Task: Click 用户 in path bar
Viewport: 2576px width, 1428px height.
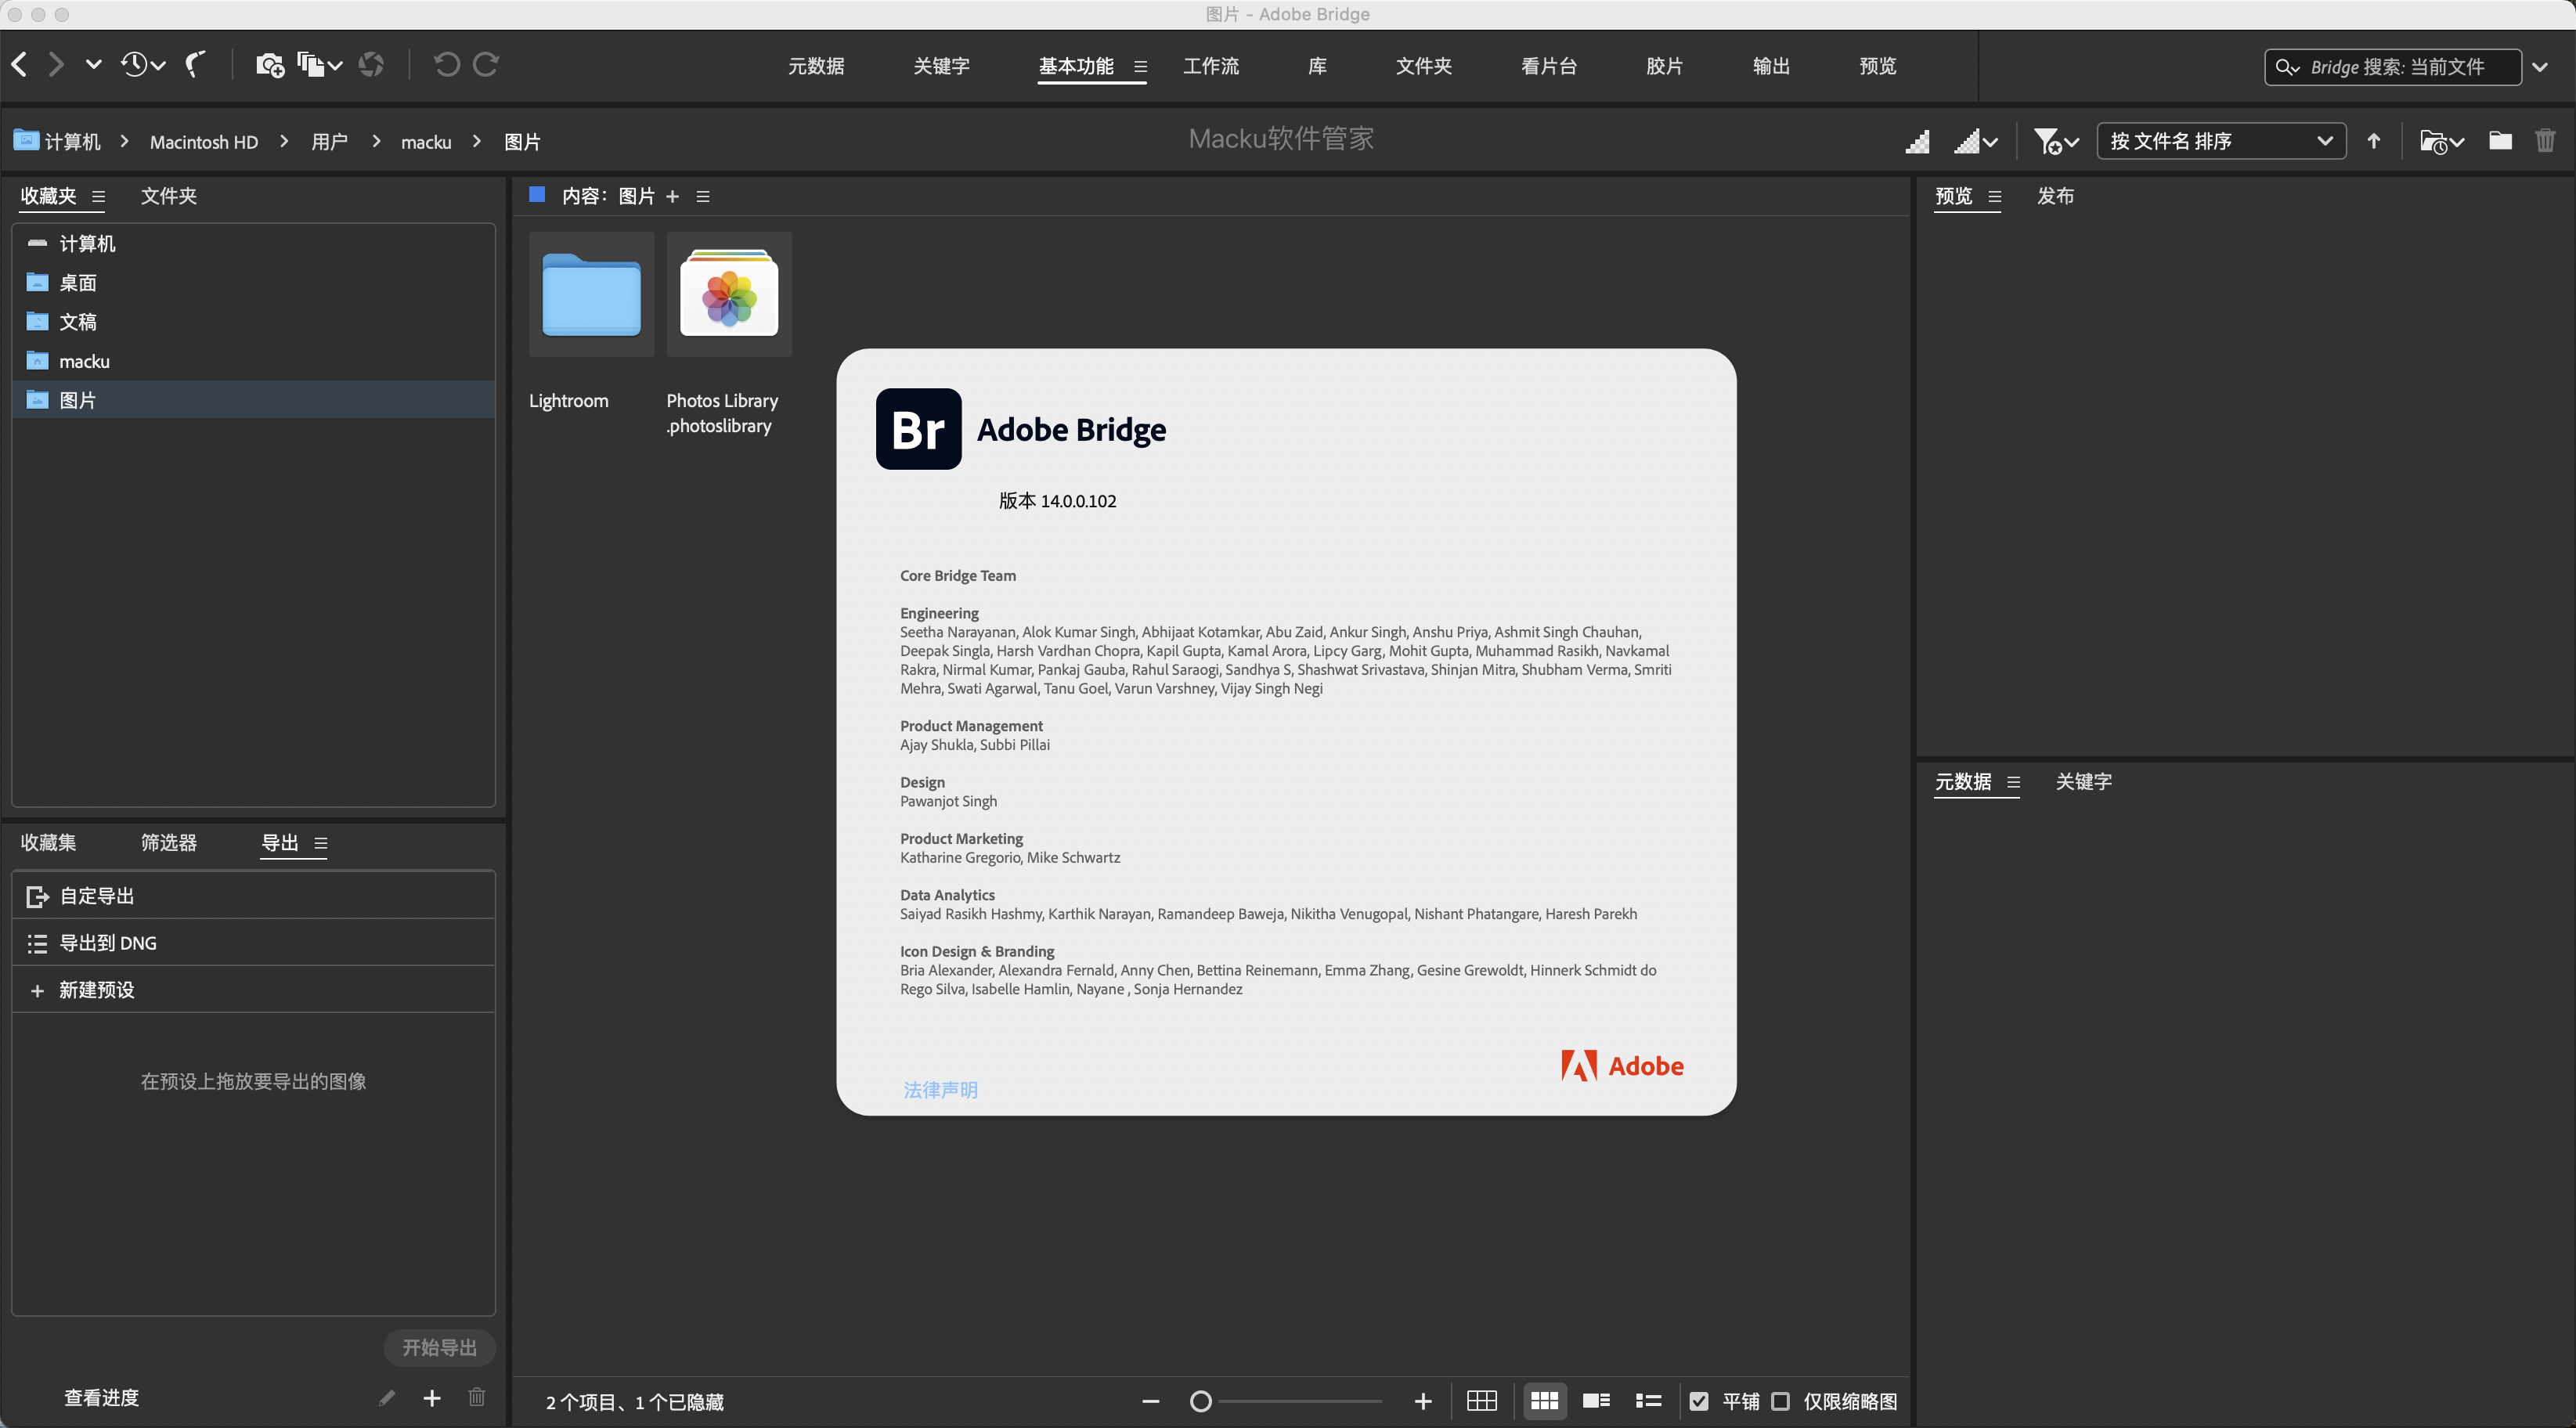Action: [x=329, y=142]
